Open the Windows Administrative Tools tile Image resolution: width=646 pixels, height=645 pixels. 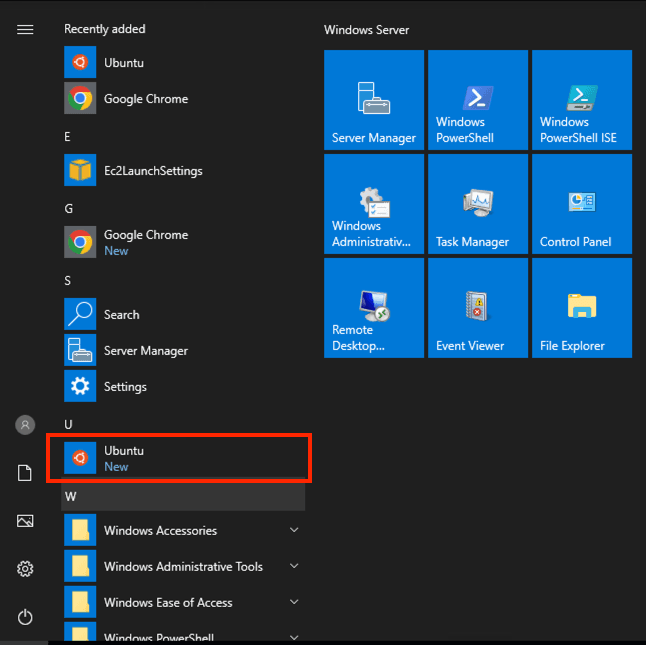pos(374,204)
